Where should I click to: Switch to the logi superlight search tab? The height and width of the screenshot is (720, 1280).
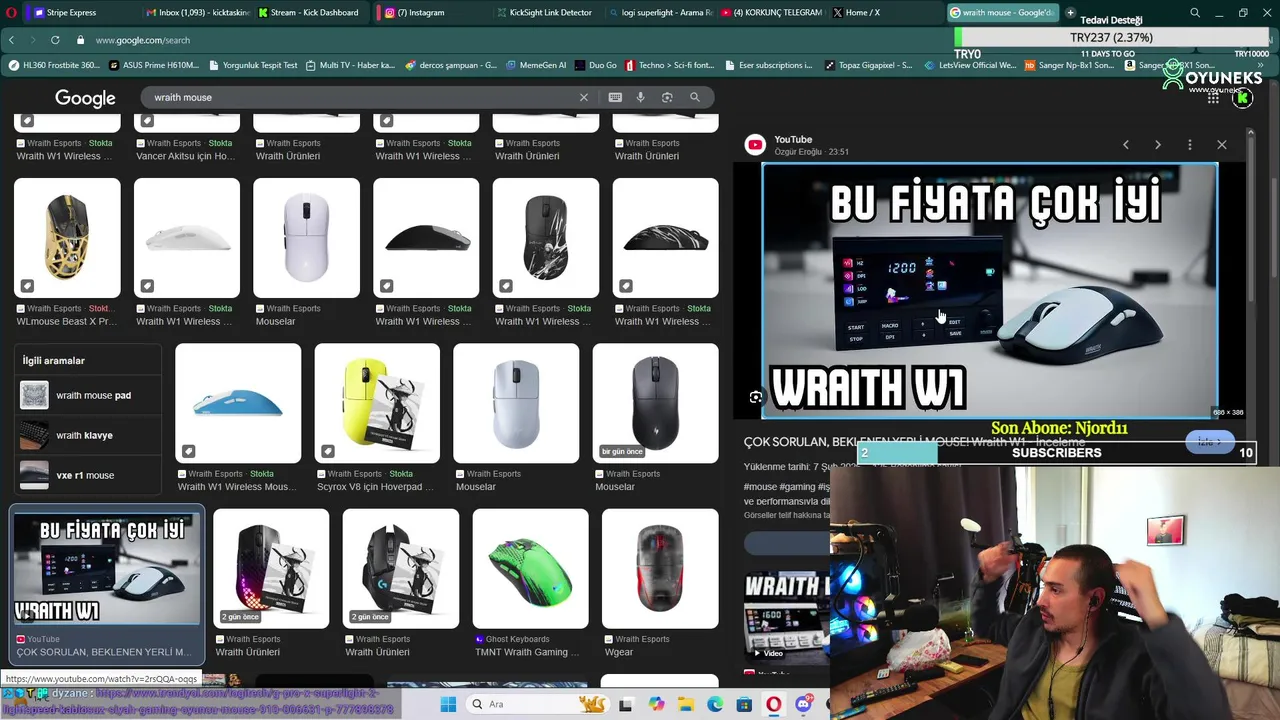point(660,12)
